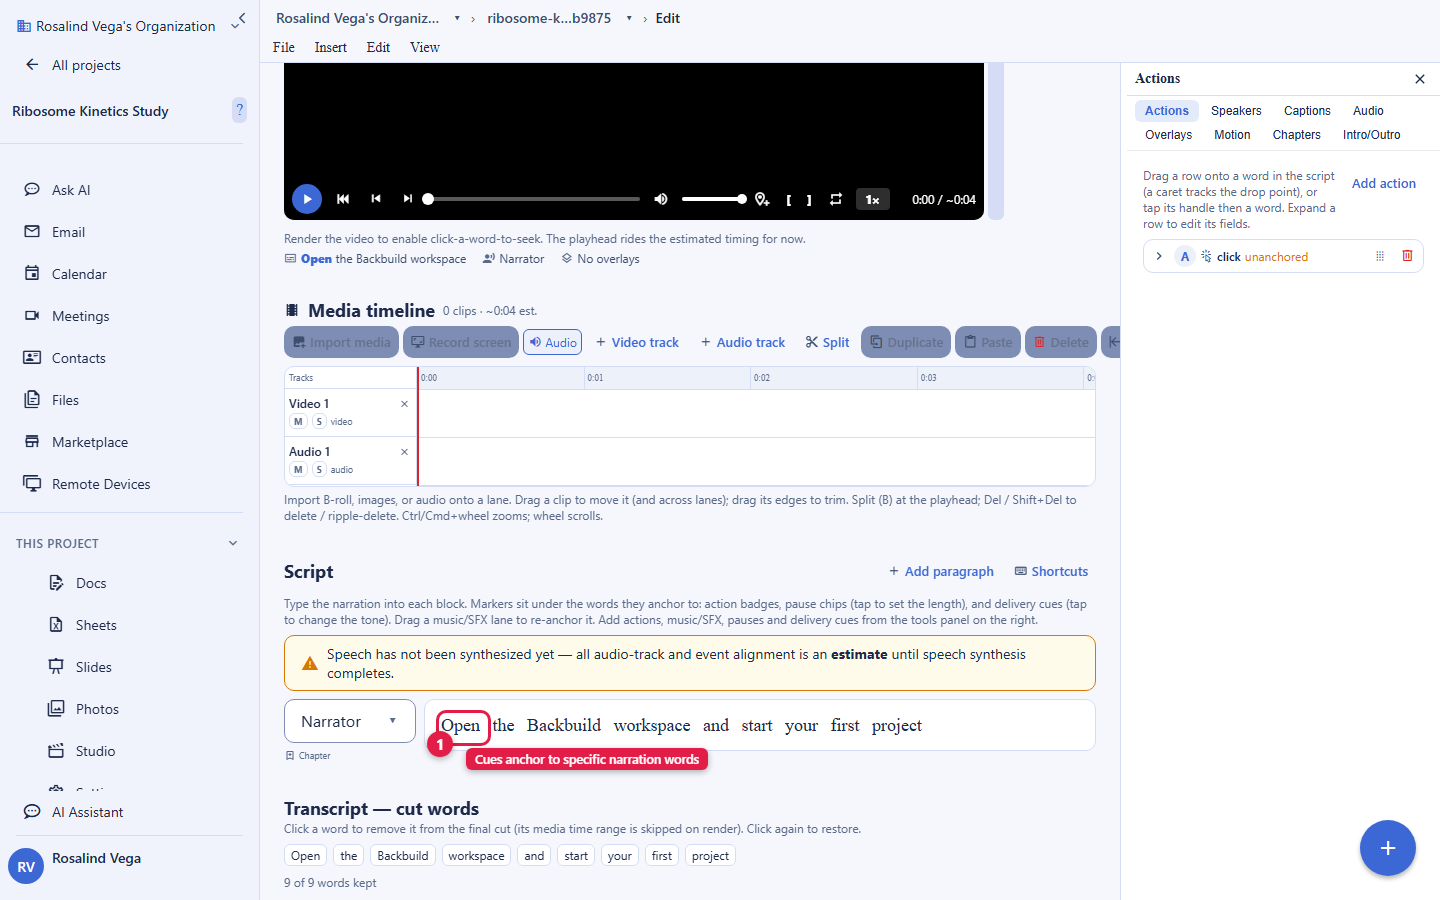
Task: Switch to the Captions tab
Action: pos(1307,111)
